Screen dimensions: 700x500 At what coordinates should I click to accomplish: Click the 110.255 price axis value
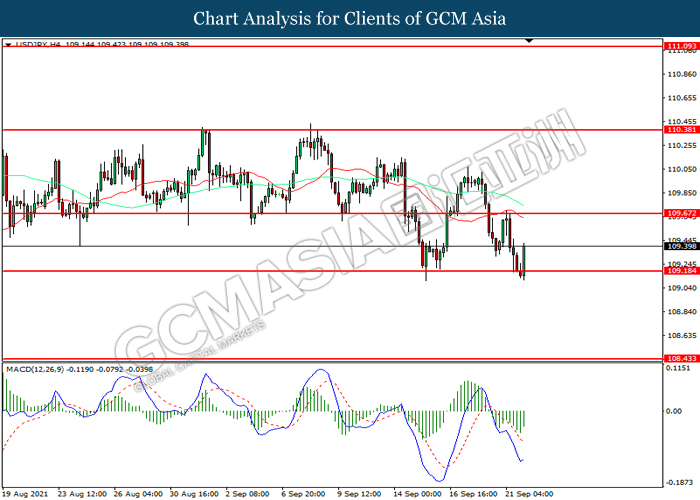682,146
